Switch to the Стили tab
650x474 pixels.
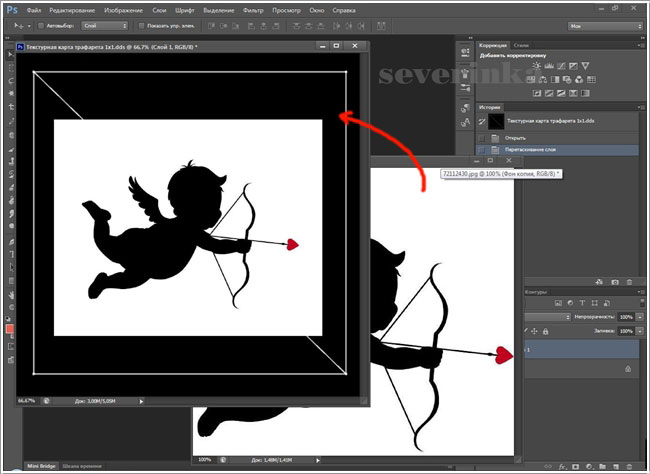(522, 46)
